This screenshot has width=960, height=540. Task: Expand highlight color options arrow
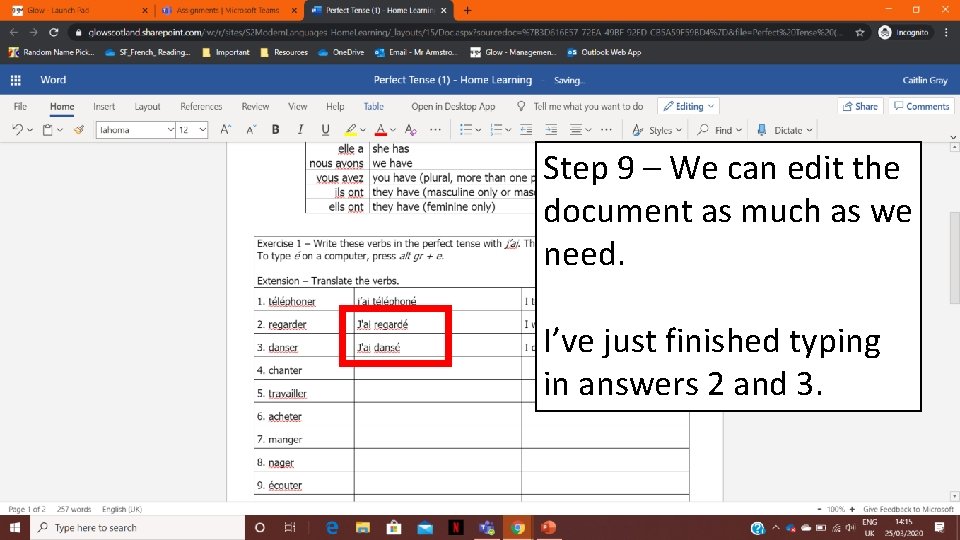(362, 130)
